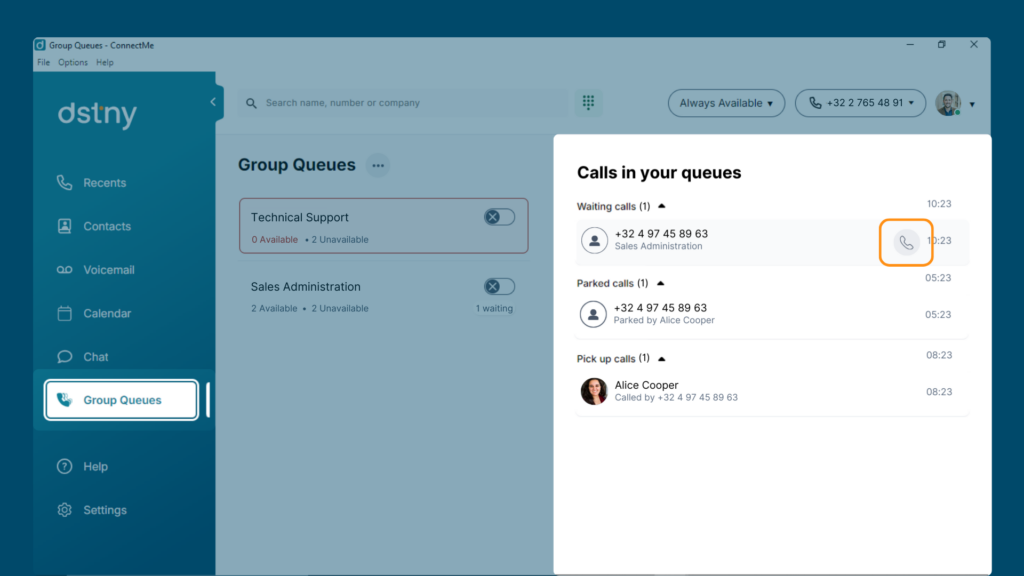
Task: Click the Settings gear icon
Action: [x=64, y=510]
